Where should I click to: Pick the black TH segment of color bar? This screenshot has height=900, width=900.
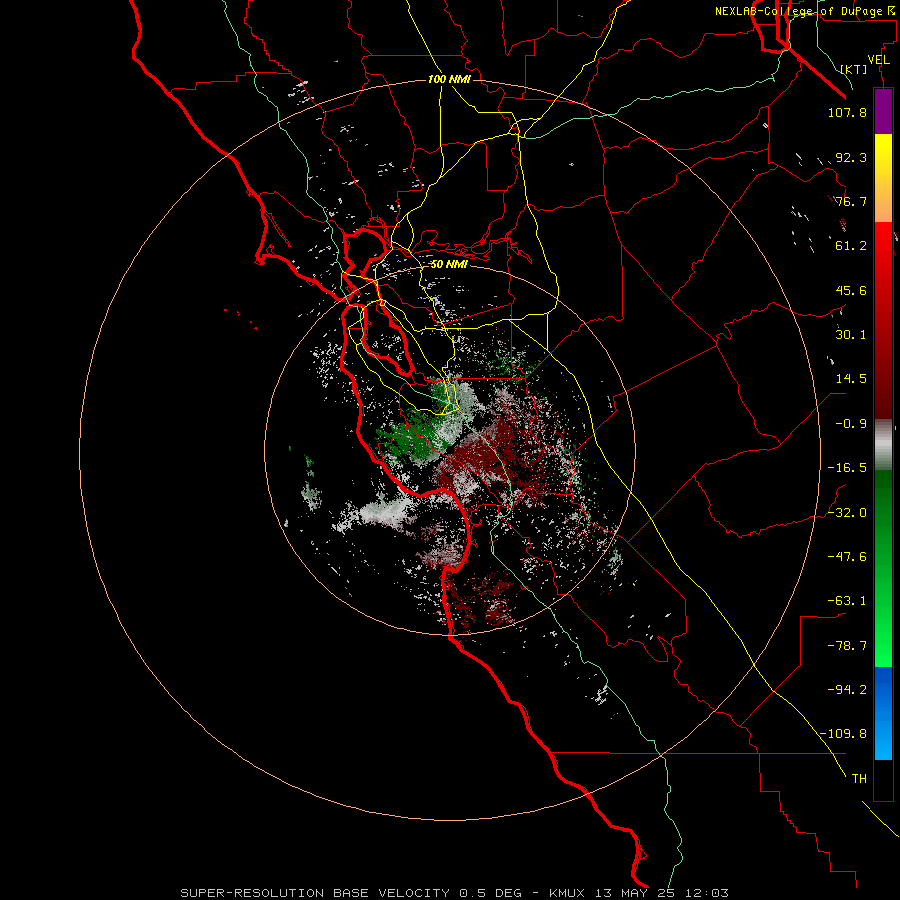pos(883,780)
